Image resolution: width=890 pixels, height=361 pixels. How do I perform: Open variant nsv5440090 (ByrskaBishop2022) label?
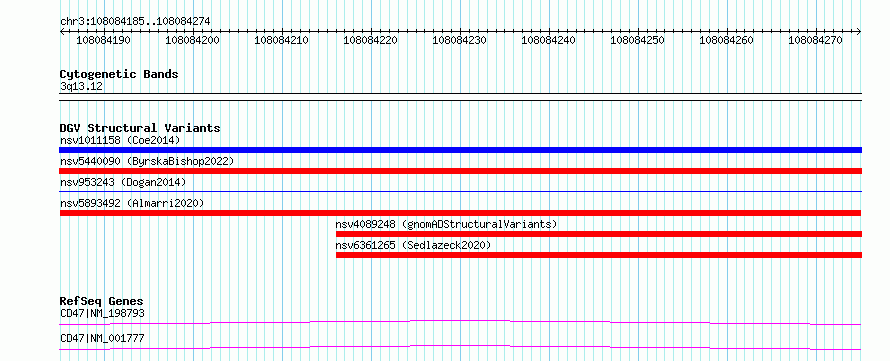pos(147,161)
